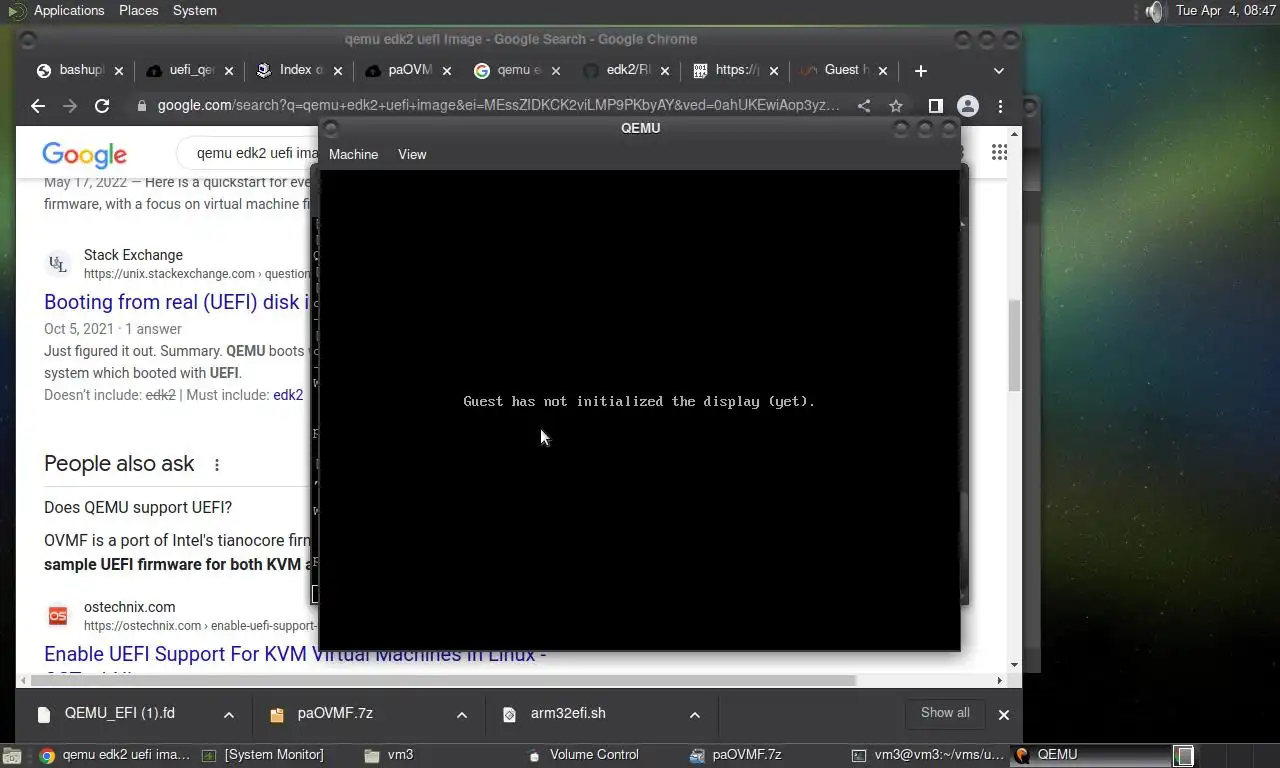Image resolution: width=1280 pixels, height=768 pixels.
Task: Close the Chrome downloads bar
Action: tap(1004, 714)
